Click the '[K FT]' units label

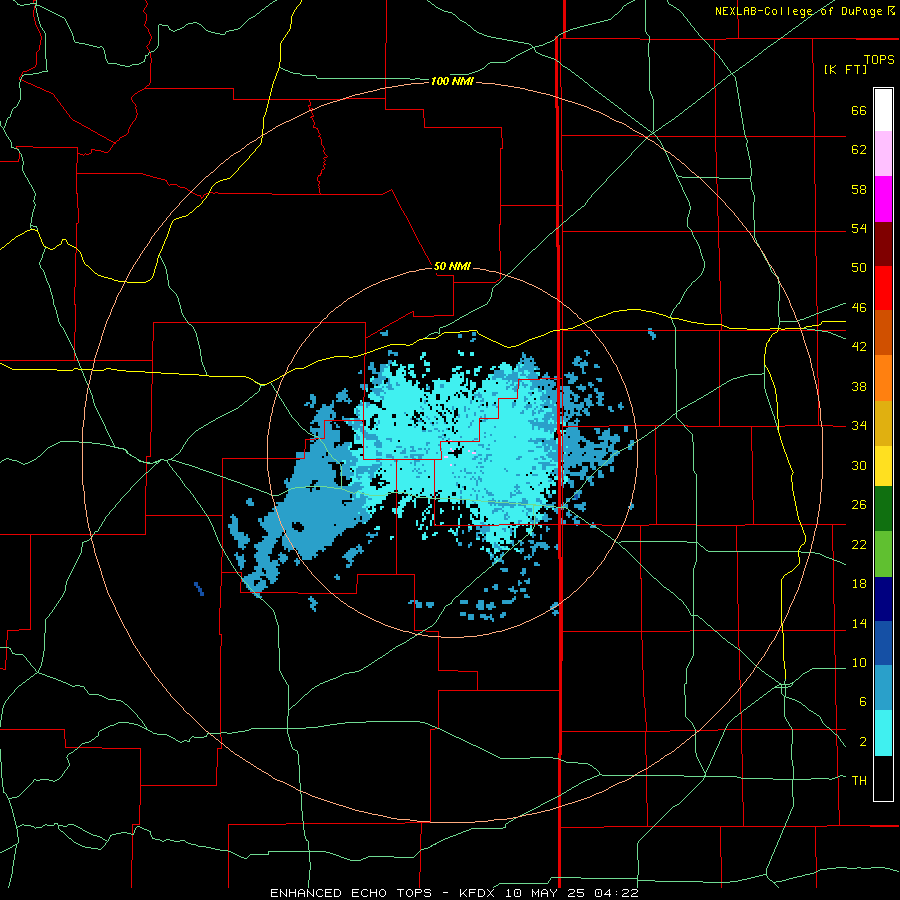(845, 69)
